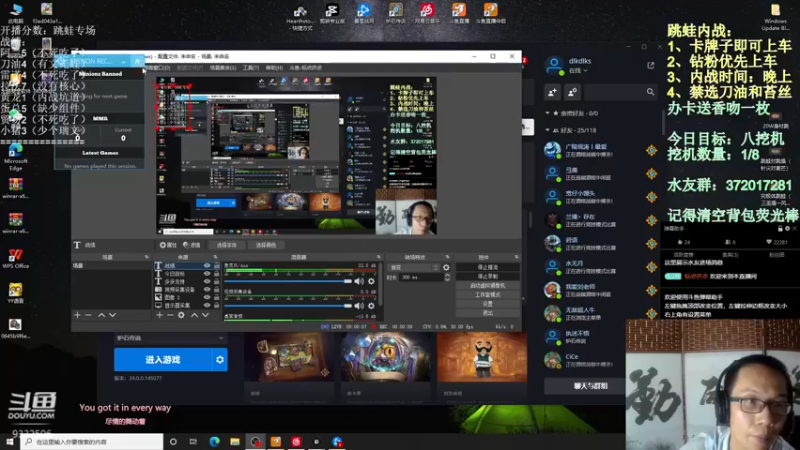Open settings gear of second mixer channel

(x=371, y=306)
